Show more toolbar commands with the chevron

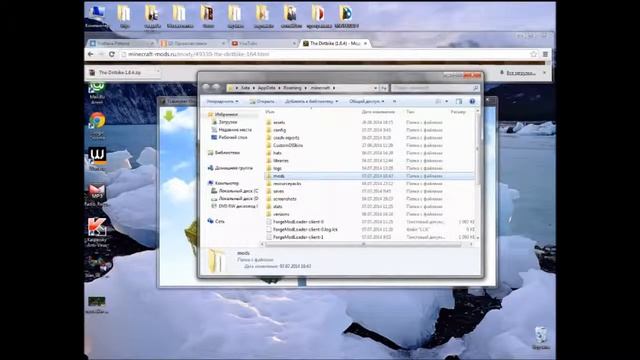(x=394, y=101)
